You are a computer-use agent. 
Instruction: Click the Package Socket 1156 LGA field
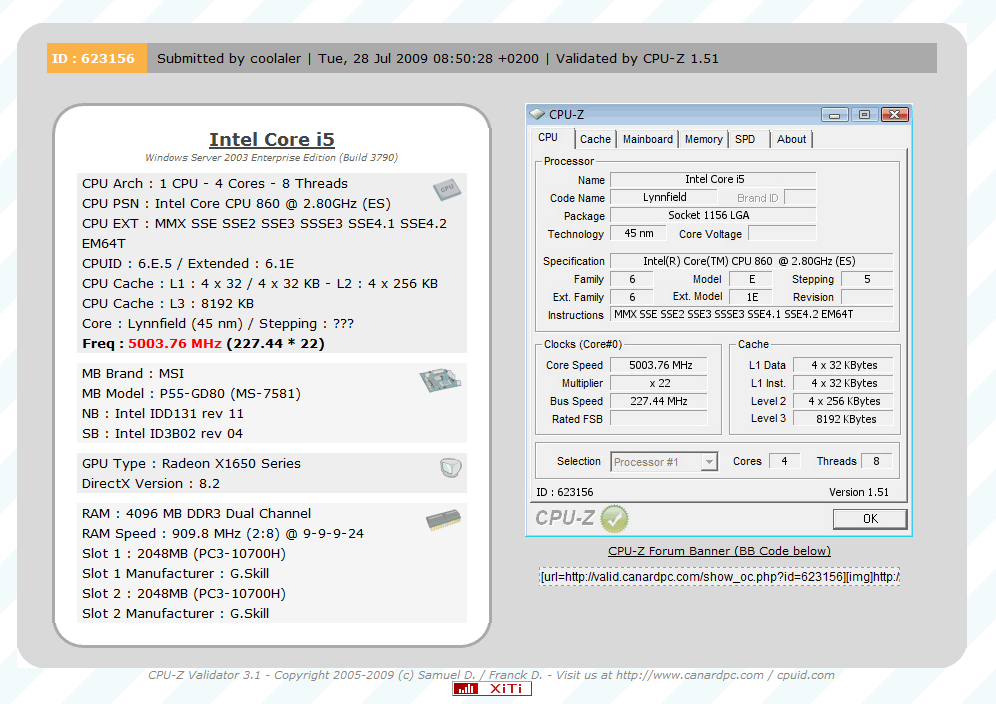pyautogui.click(x=713, y=215)
